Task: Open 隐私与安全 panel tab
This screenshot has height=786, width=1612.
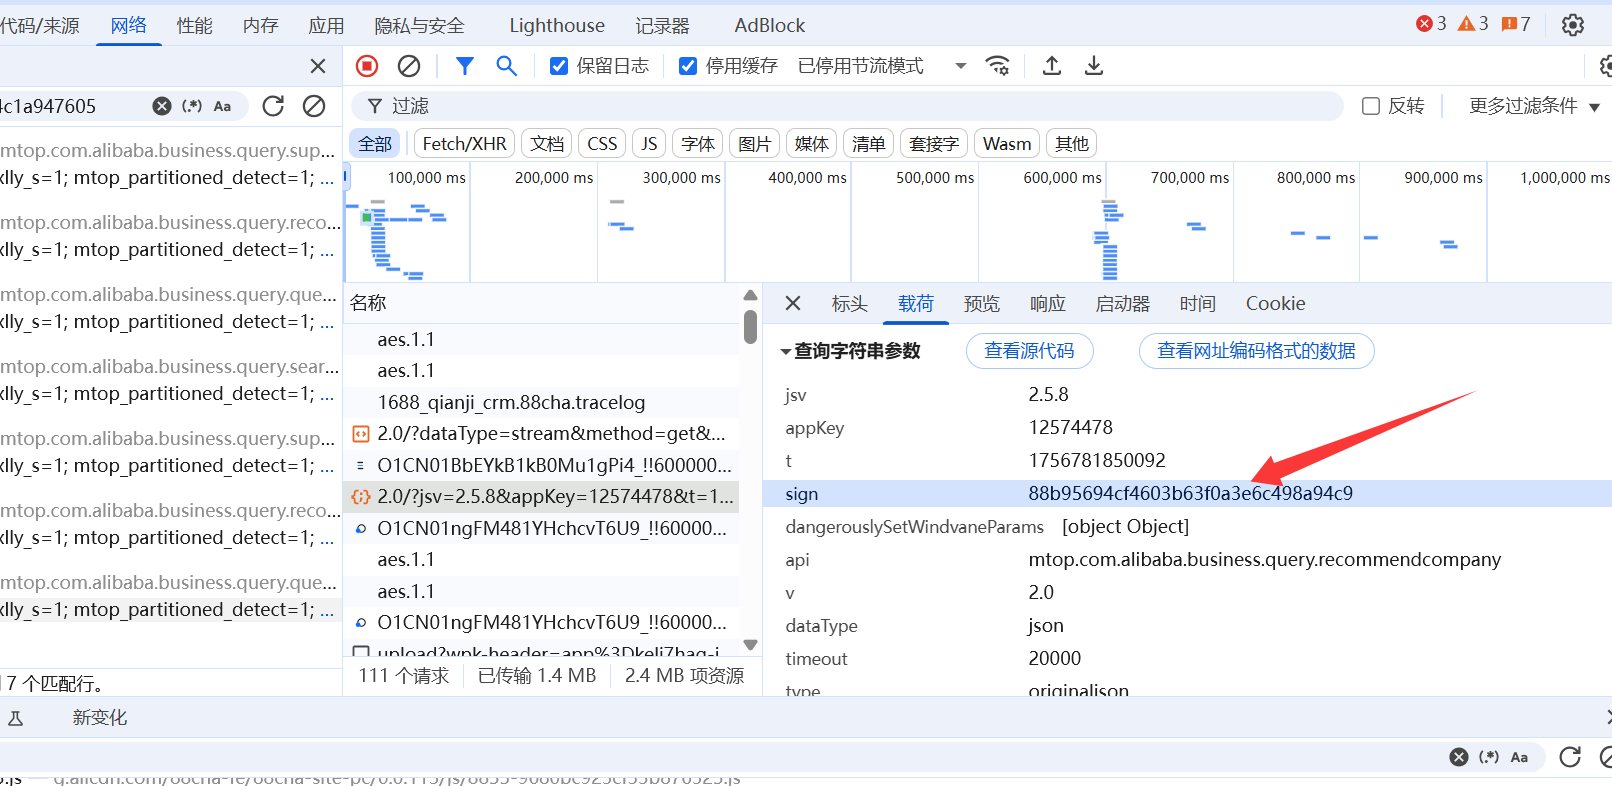Action: (x=420, y=25)
